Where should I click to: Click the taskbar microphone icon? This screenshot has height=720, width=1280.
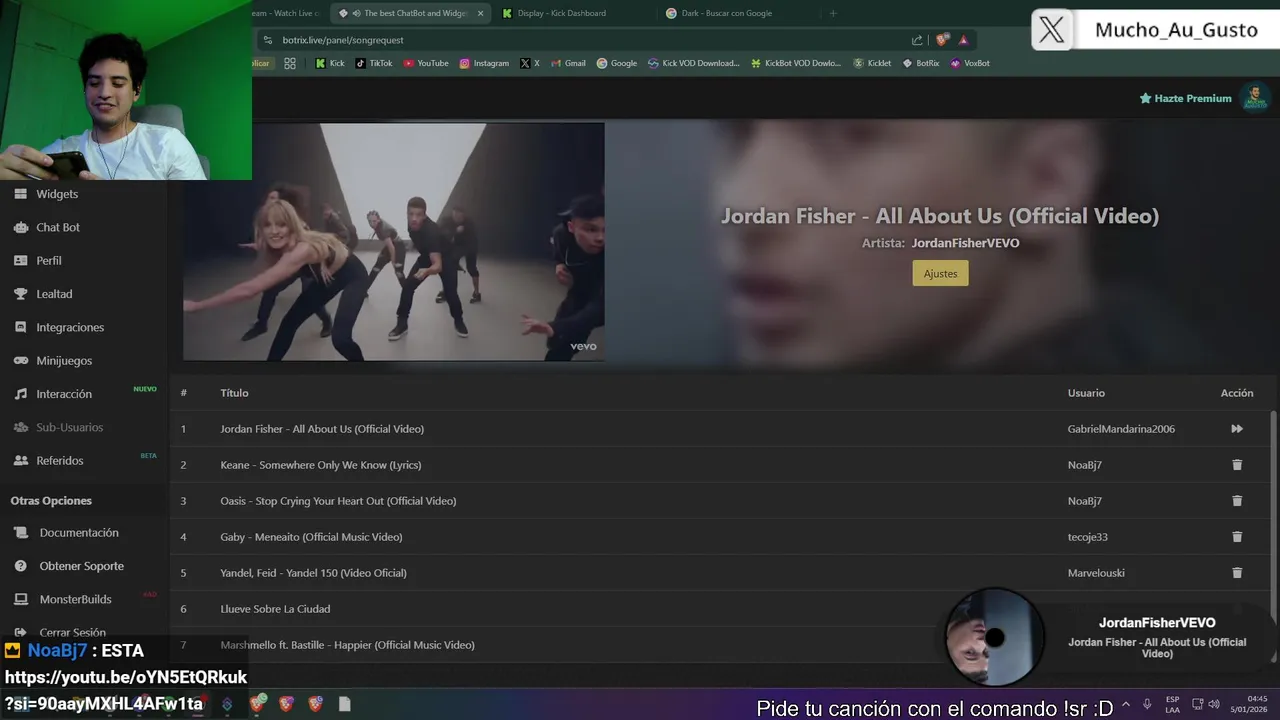pyautogui.click(x=1147, y=704)
